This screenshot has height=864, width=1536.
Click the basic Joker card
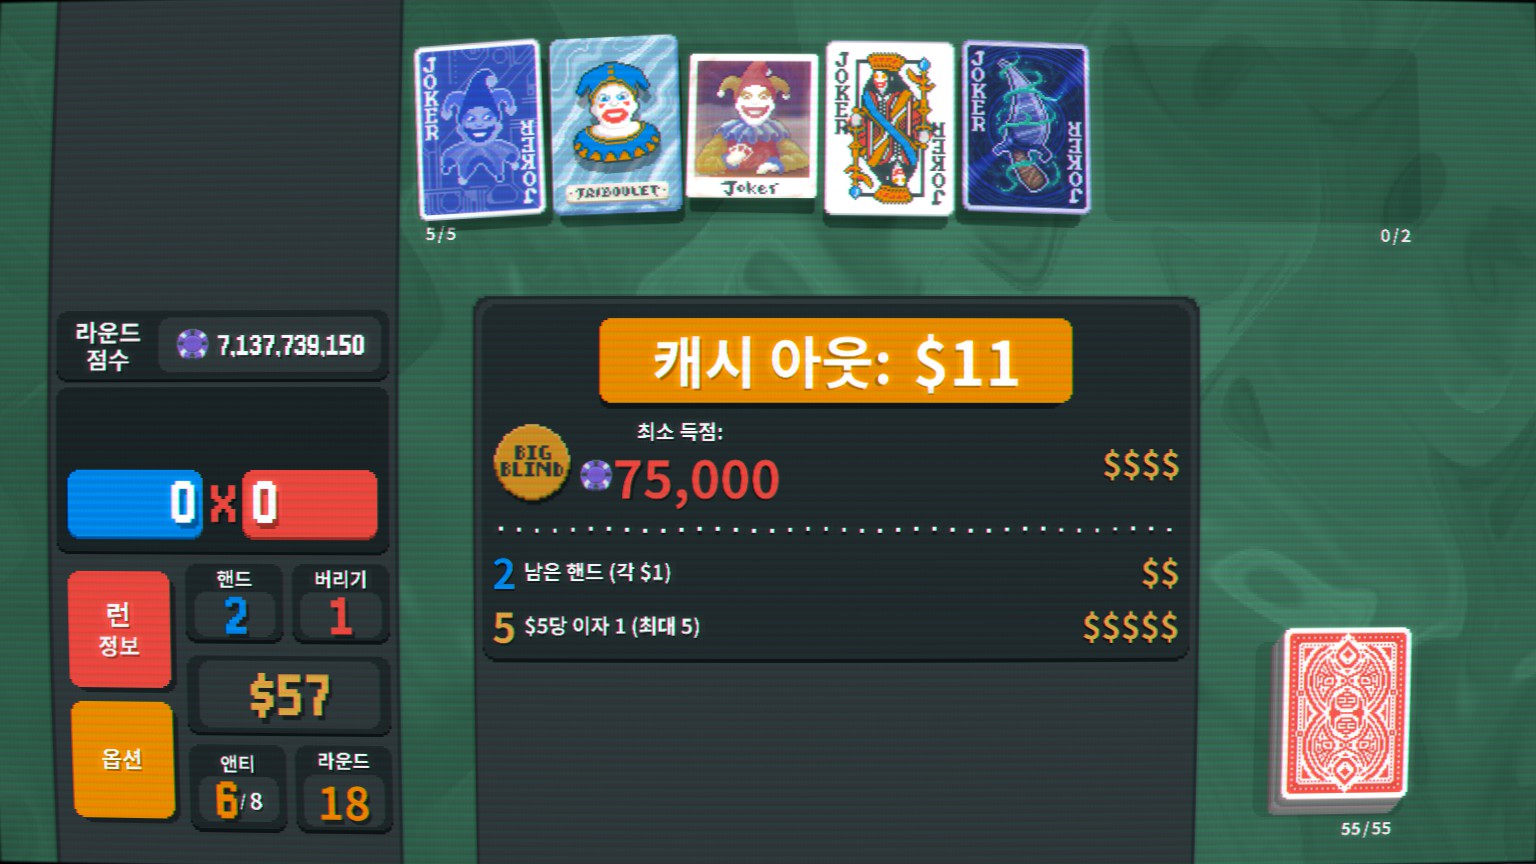(753, 126)
